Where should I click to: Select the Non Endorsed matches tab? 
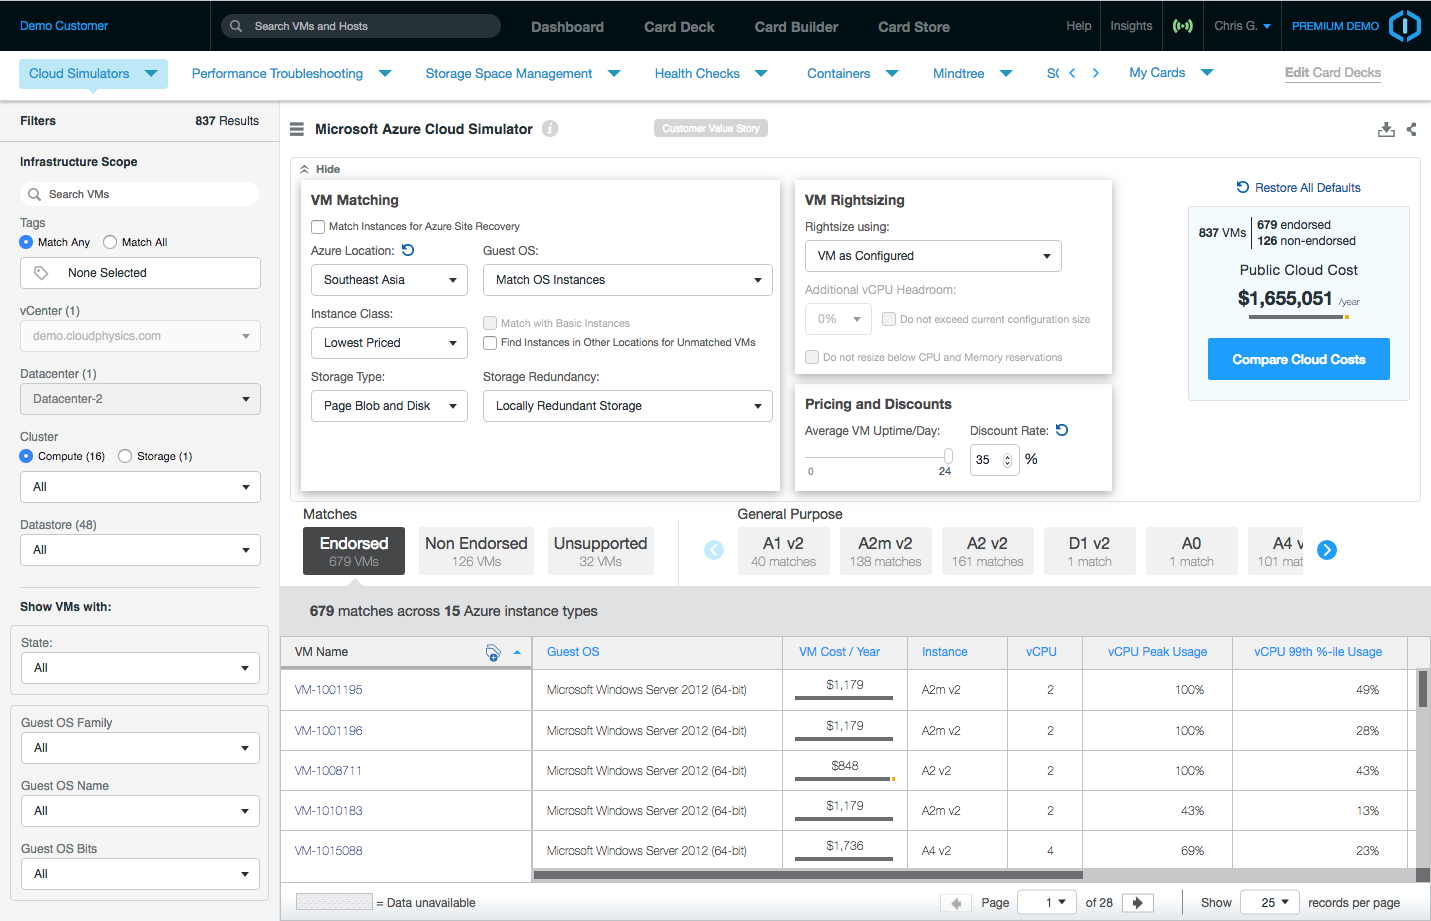pos(476,551)
